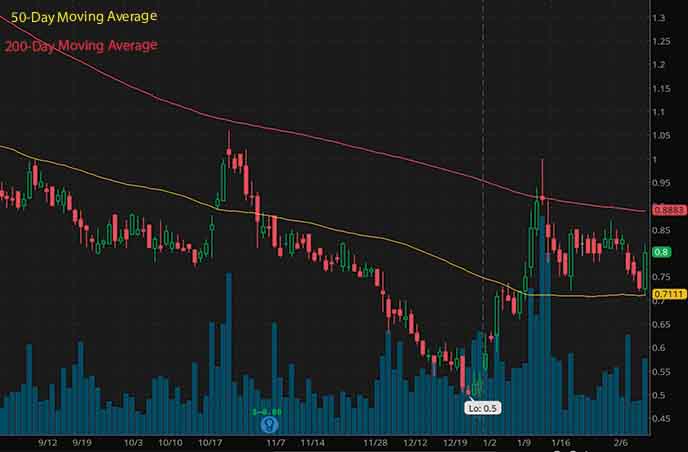Click the 11/7 date on the time axis
688x452 pixels.
click(x=276, y=443)
